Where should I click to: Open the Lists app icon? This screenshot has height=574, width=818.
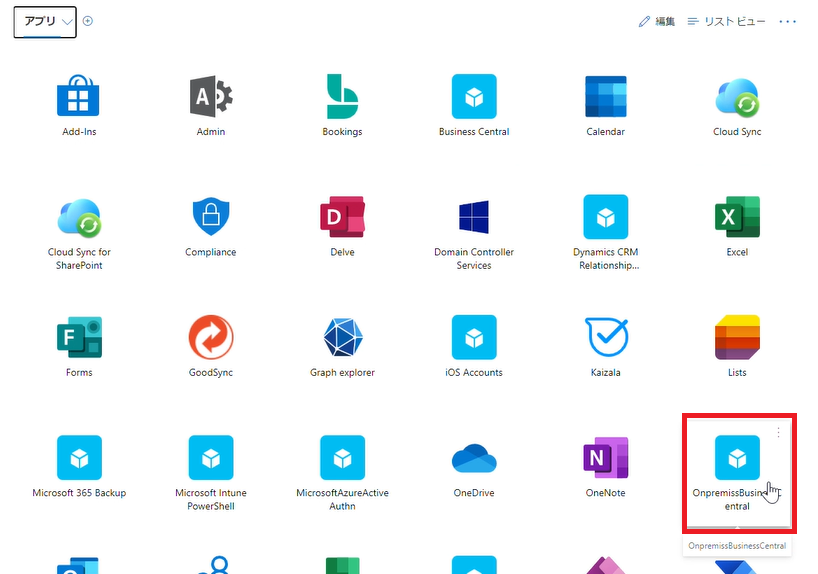point(737,337)
